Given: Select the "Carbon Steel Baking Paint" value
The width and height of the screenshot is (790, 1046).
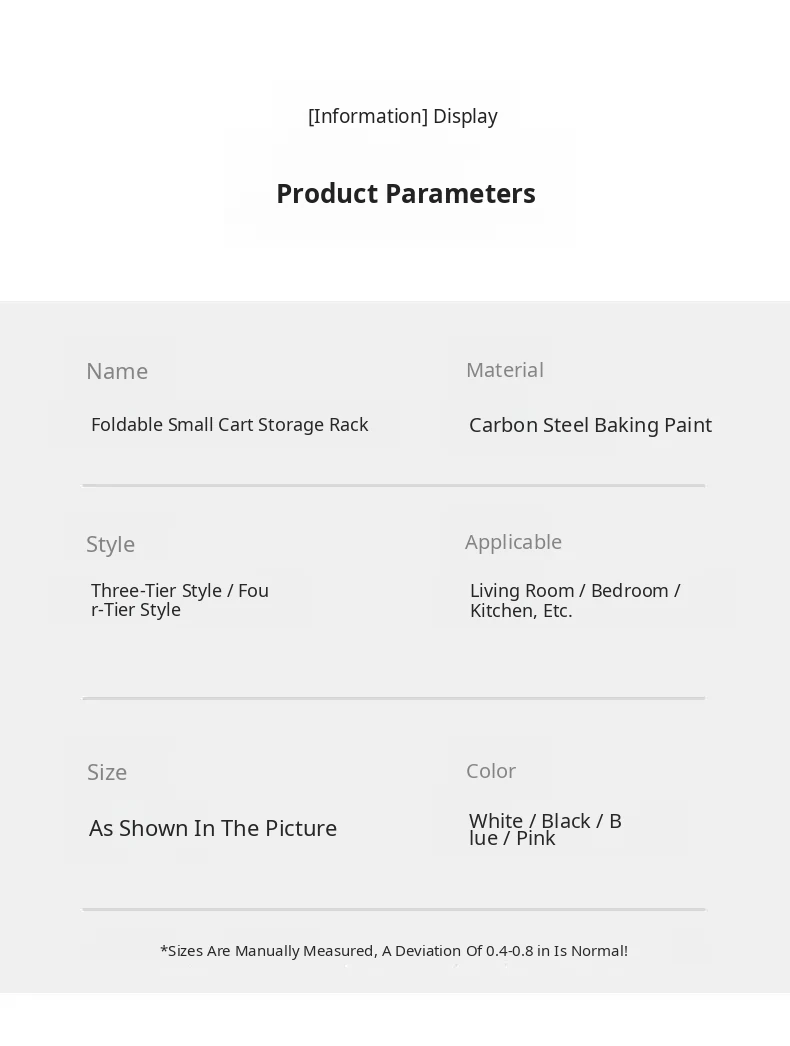Looking at the screenshot, I should point(590,425).
